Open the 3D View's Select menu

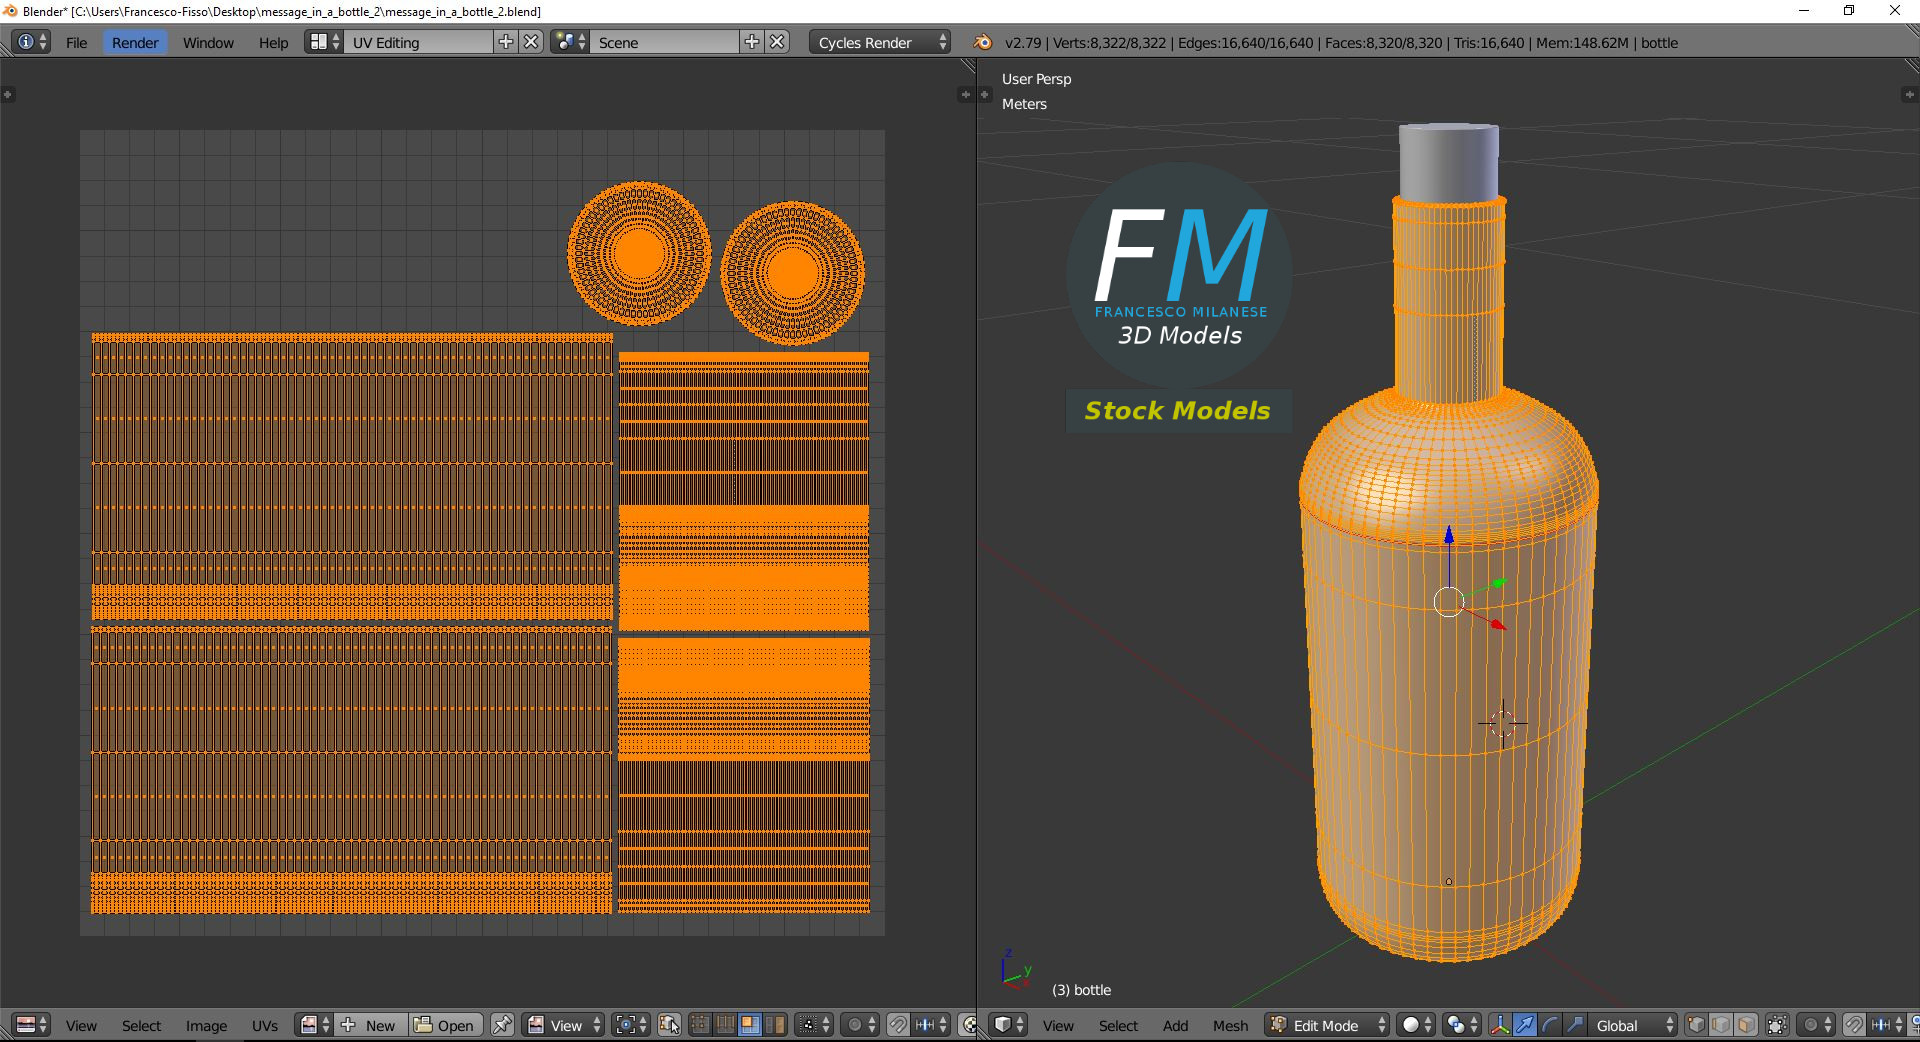1118,1026
